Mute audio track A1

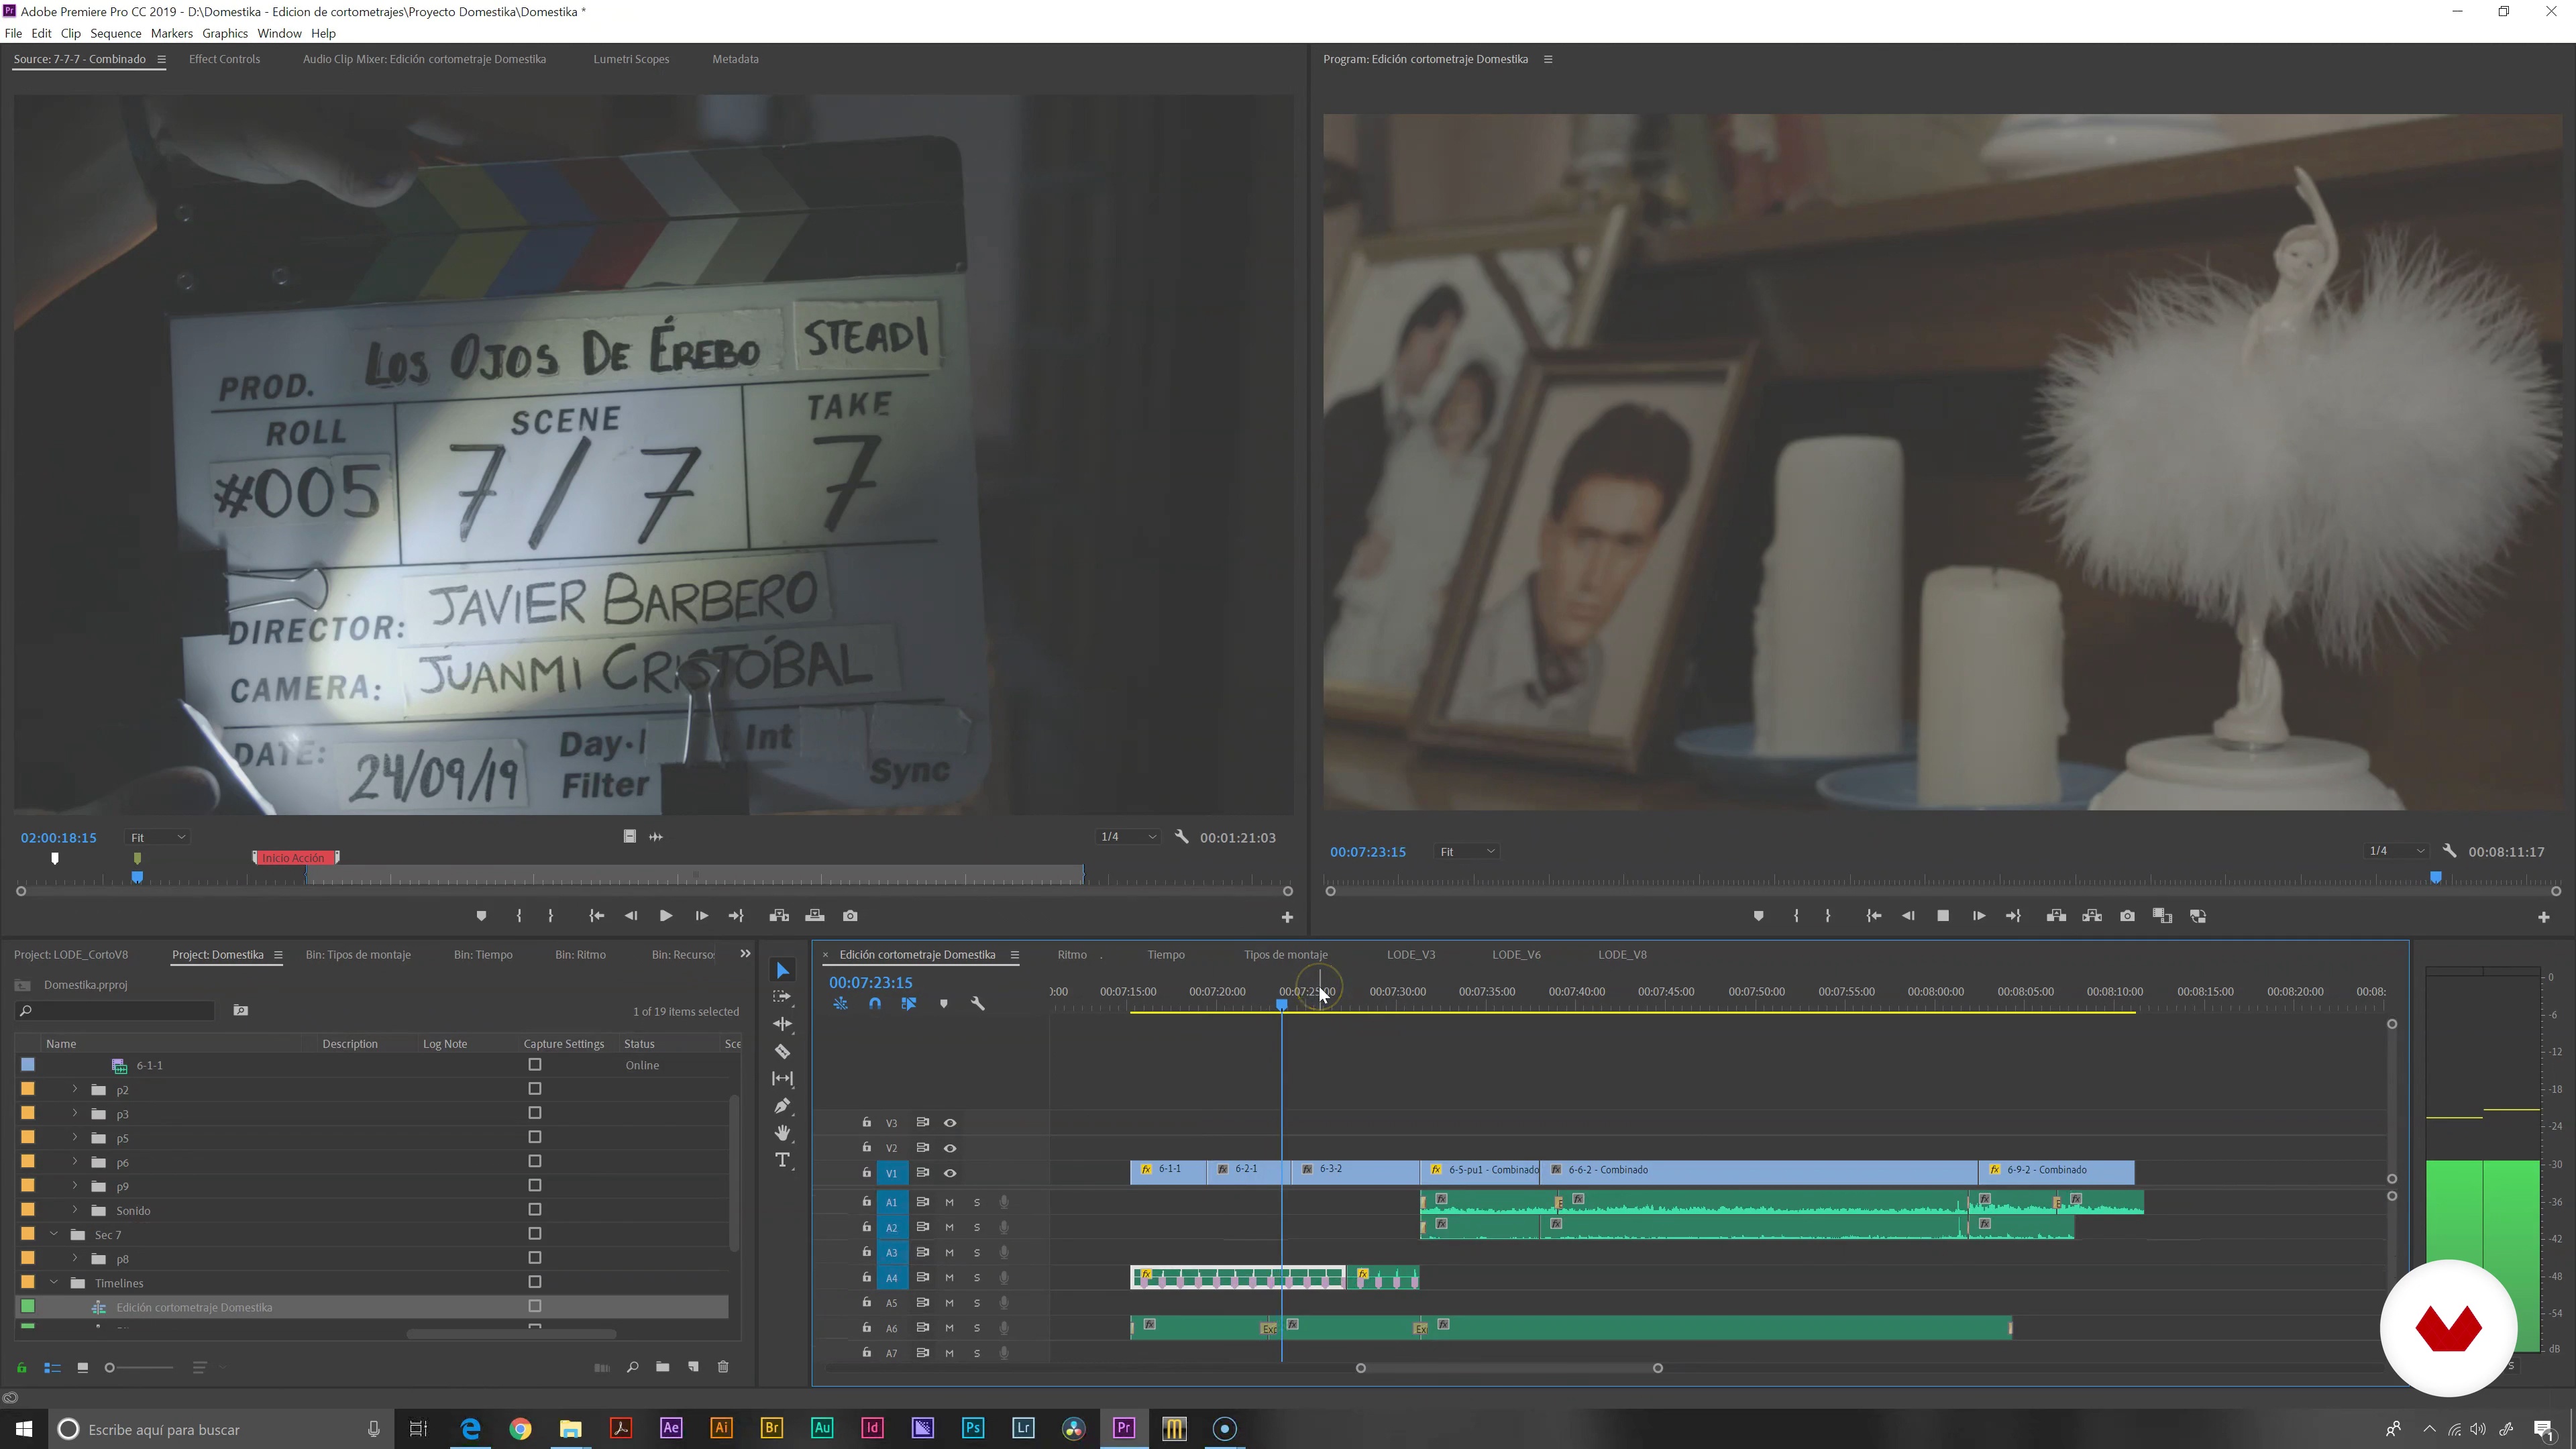pyautogui.click(x=949, y=1202)
